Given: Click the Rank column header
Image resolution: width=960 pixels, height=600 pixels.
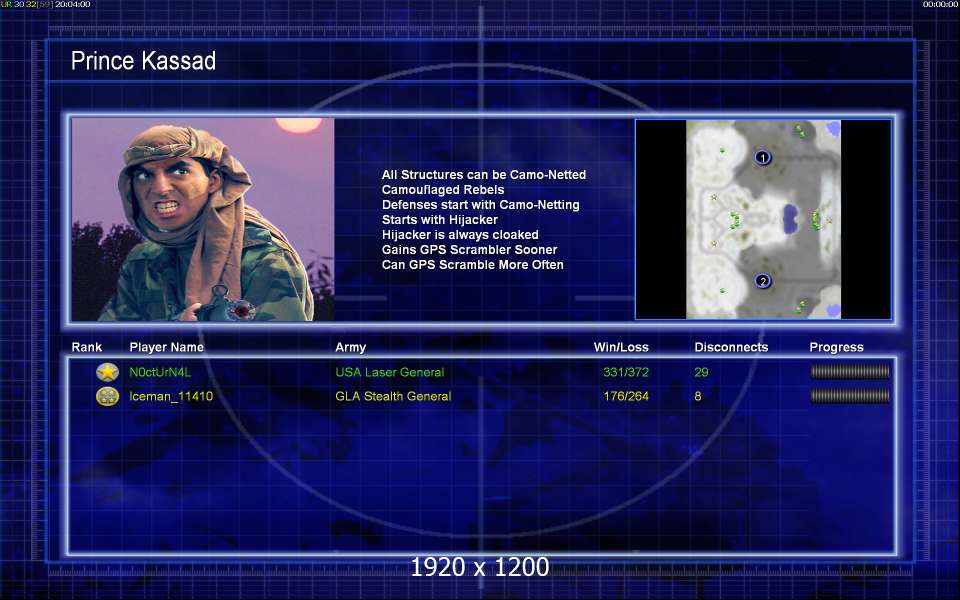Looking at the screenshot, I should (x=86, y=347).
